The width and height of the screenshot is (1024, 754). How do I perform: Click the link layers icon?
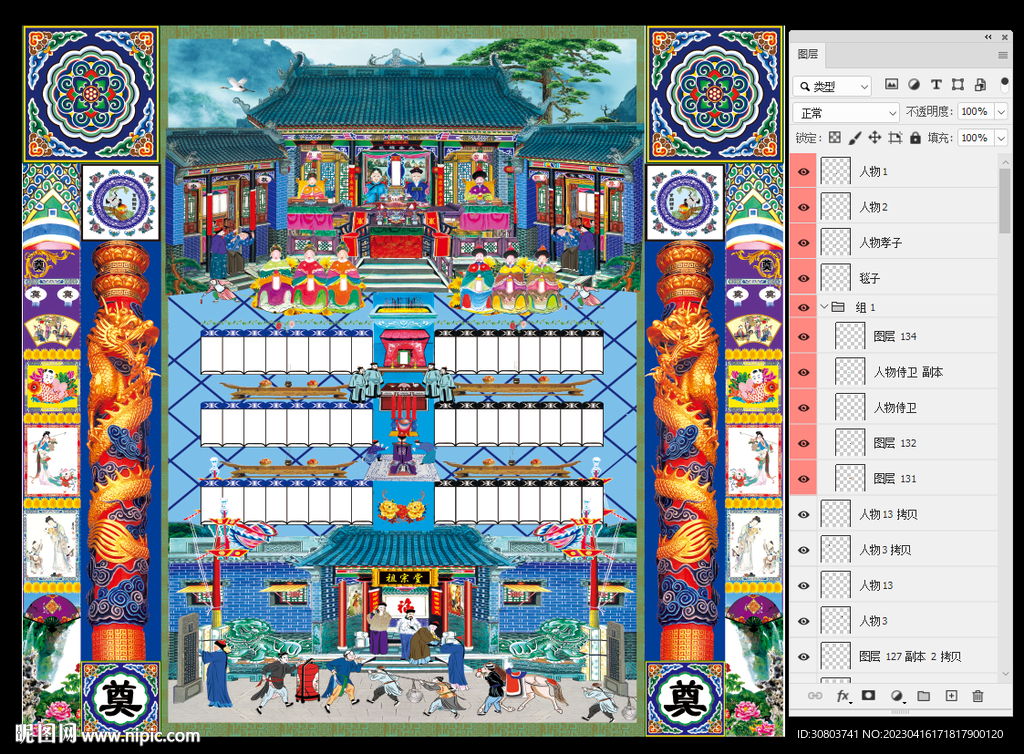(x=814, y=696)
